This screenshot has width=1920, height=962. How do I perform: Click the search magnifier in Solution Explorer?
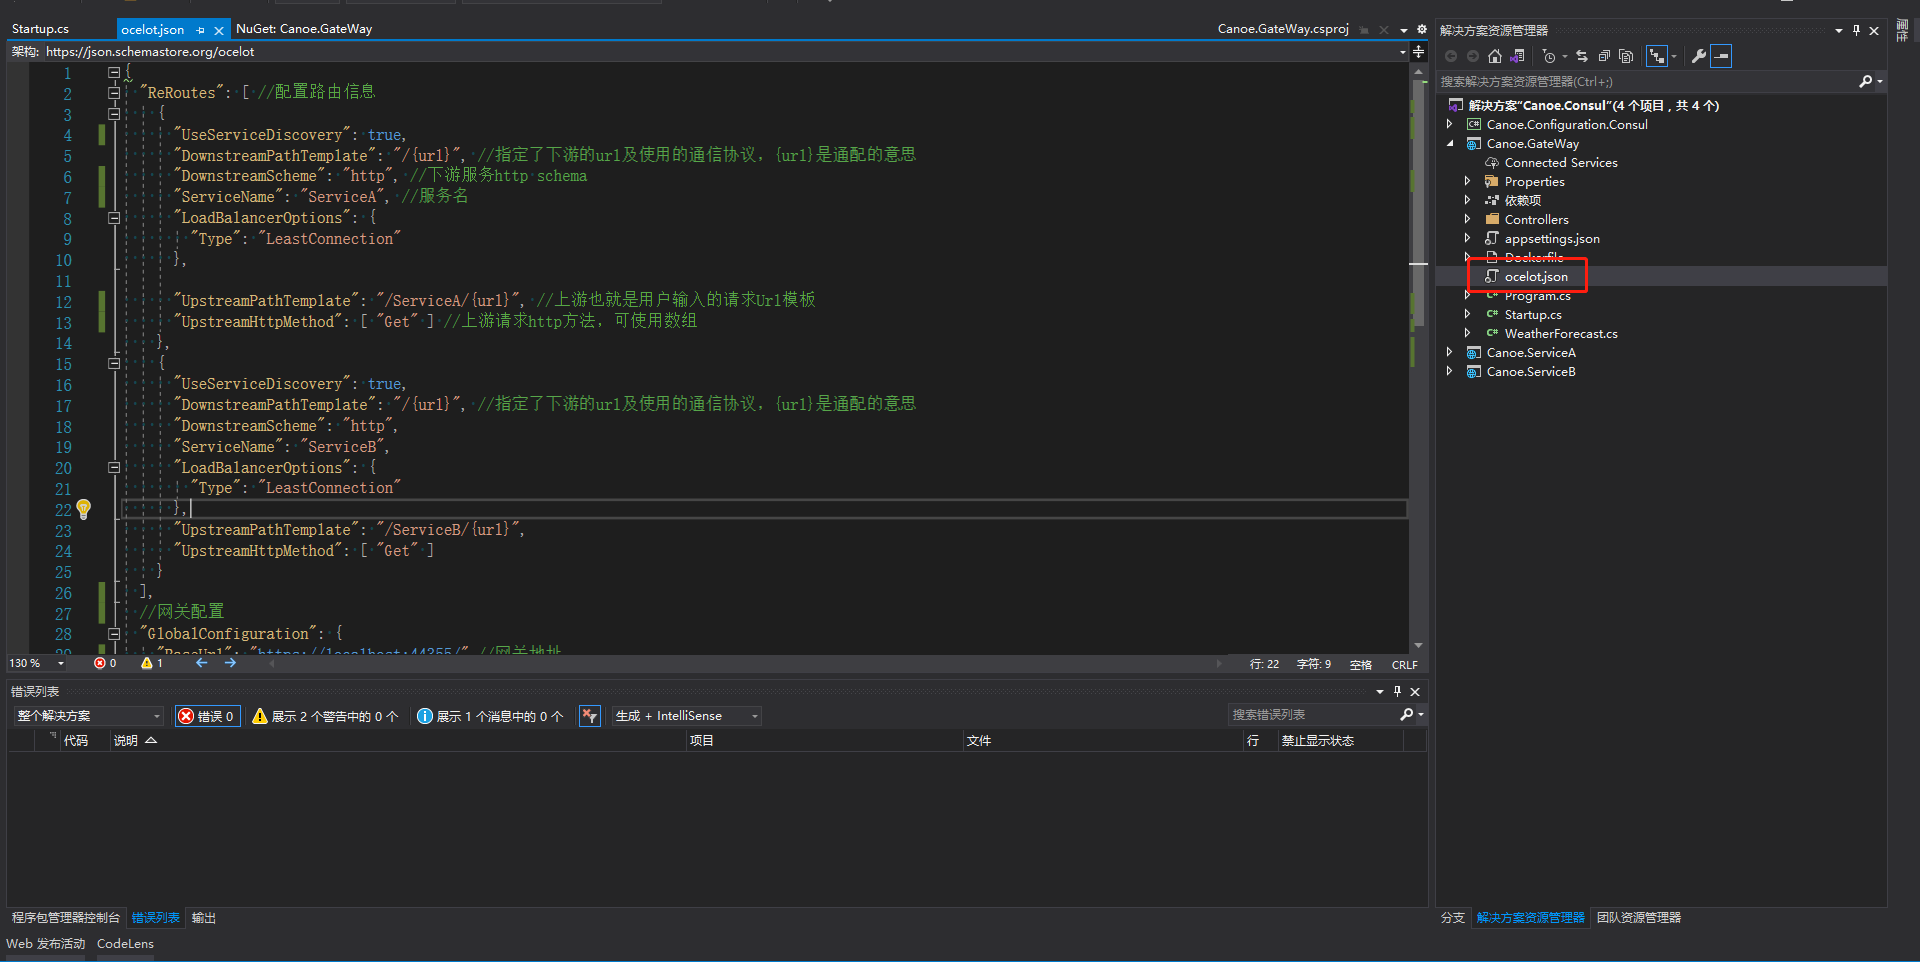[x=1865, y=81]
